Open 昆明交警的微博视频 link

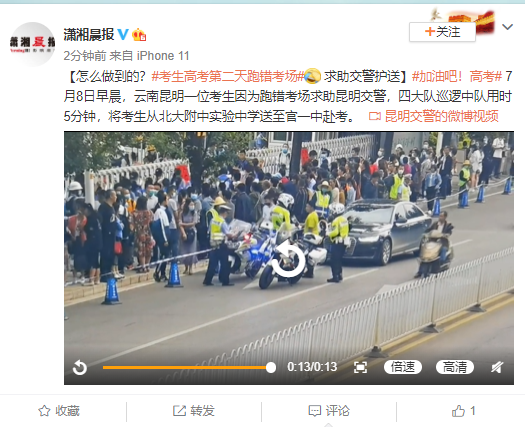pyautogui.click(x=434, y=116)
